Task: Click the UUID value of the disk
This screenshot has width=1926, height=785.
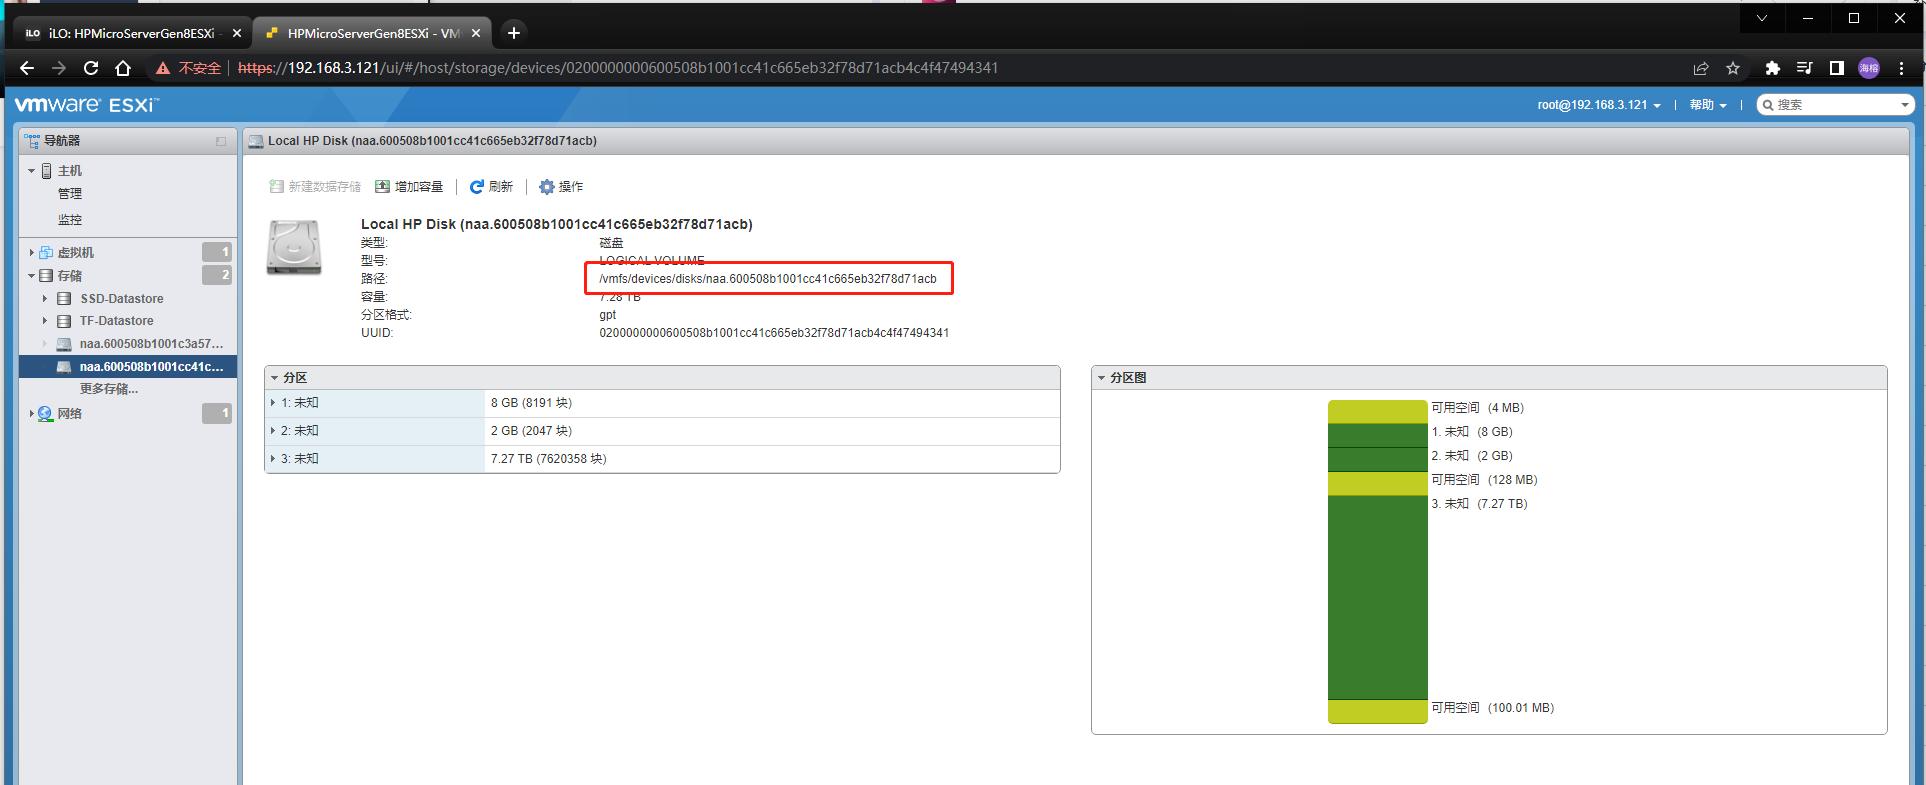Action: [x=774, y=333]
